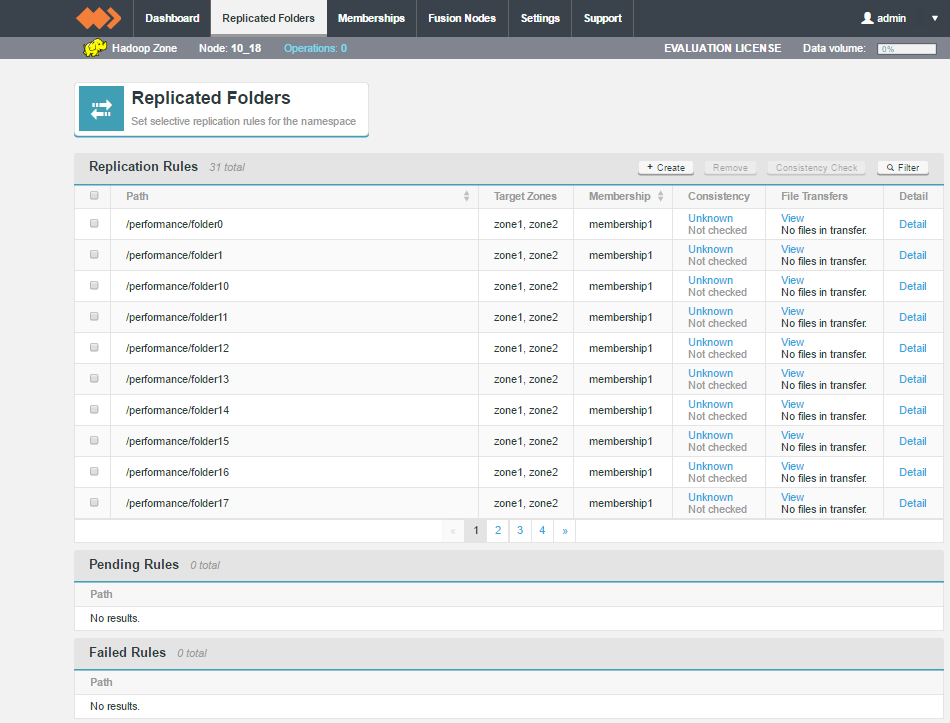950x723 pixels.
Task: Check the /performance/folder12 row checkbox
Action: tap(94, 347)
